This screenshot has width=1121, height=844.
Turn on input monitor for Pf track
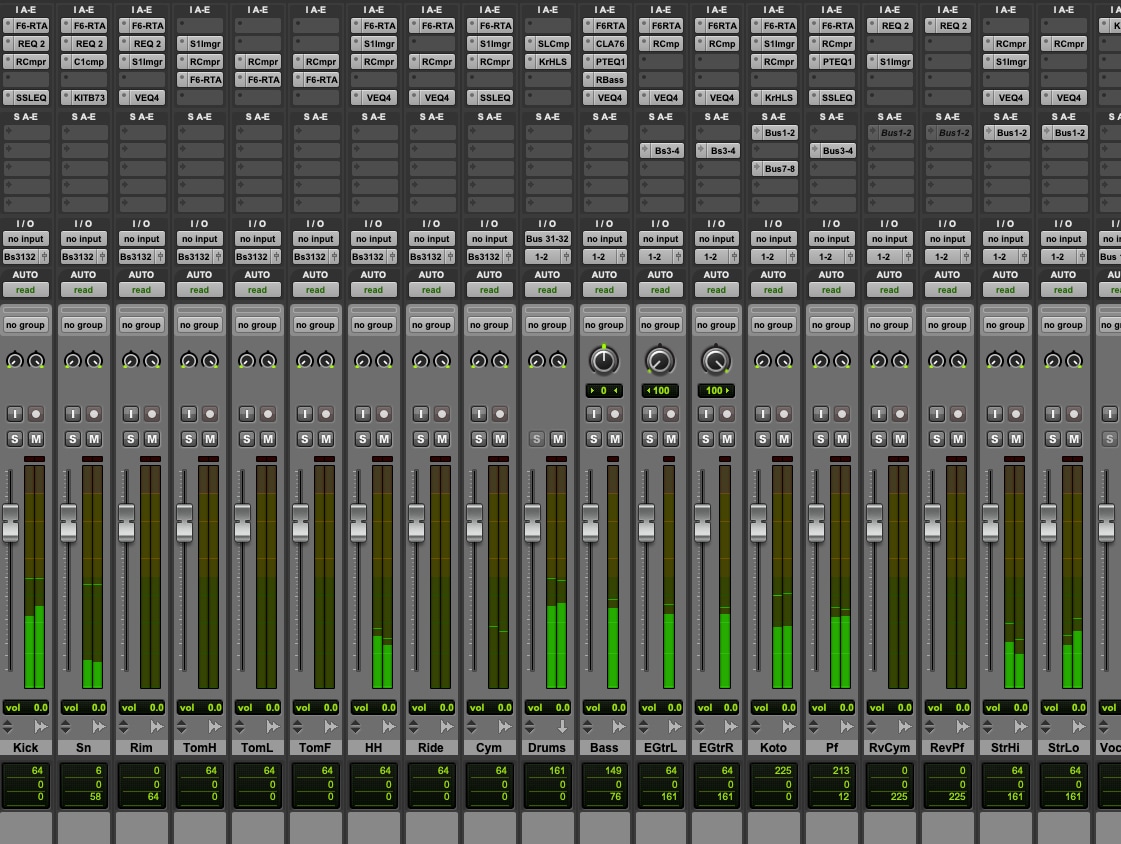[x=821, y=414]
